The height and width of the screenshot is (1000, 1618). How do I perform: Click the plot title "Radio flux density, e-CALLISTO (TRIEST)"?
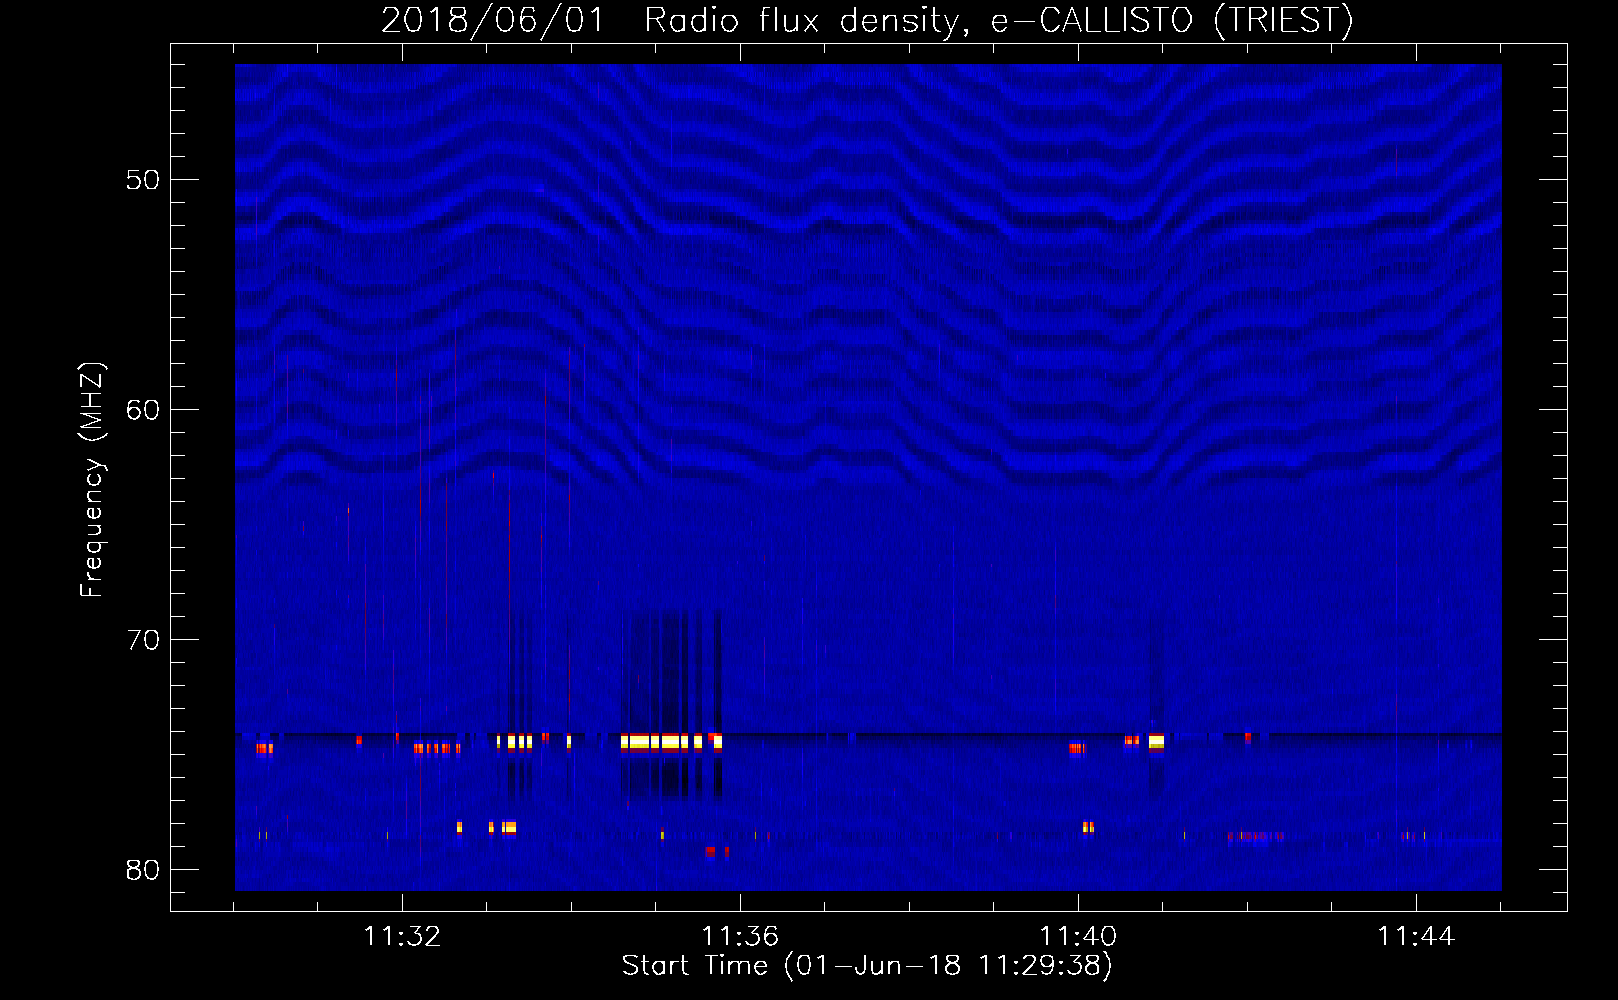pos(998,21)
